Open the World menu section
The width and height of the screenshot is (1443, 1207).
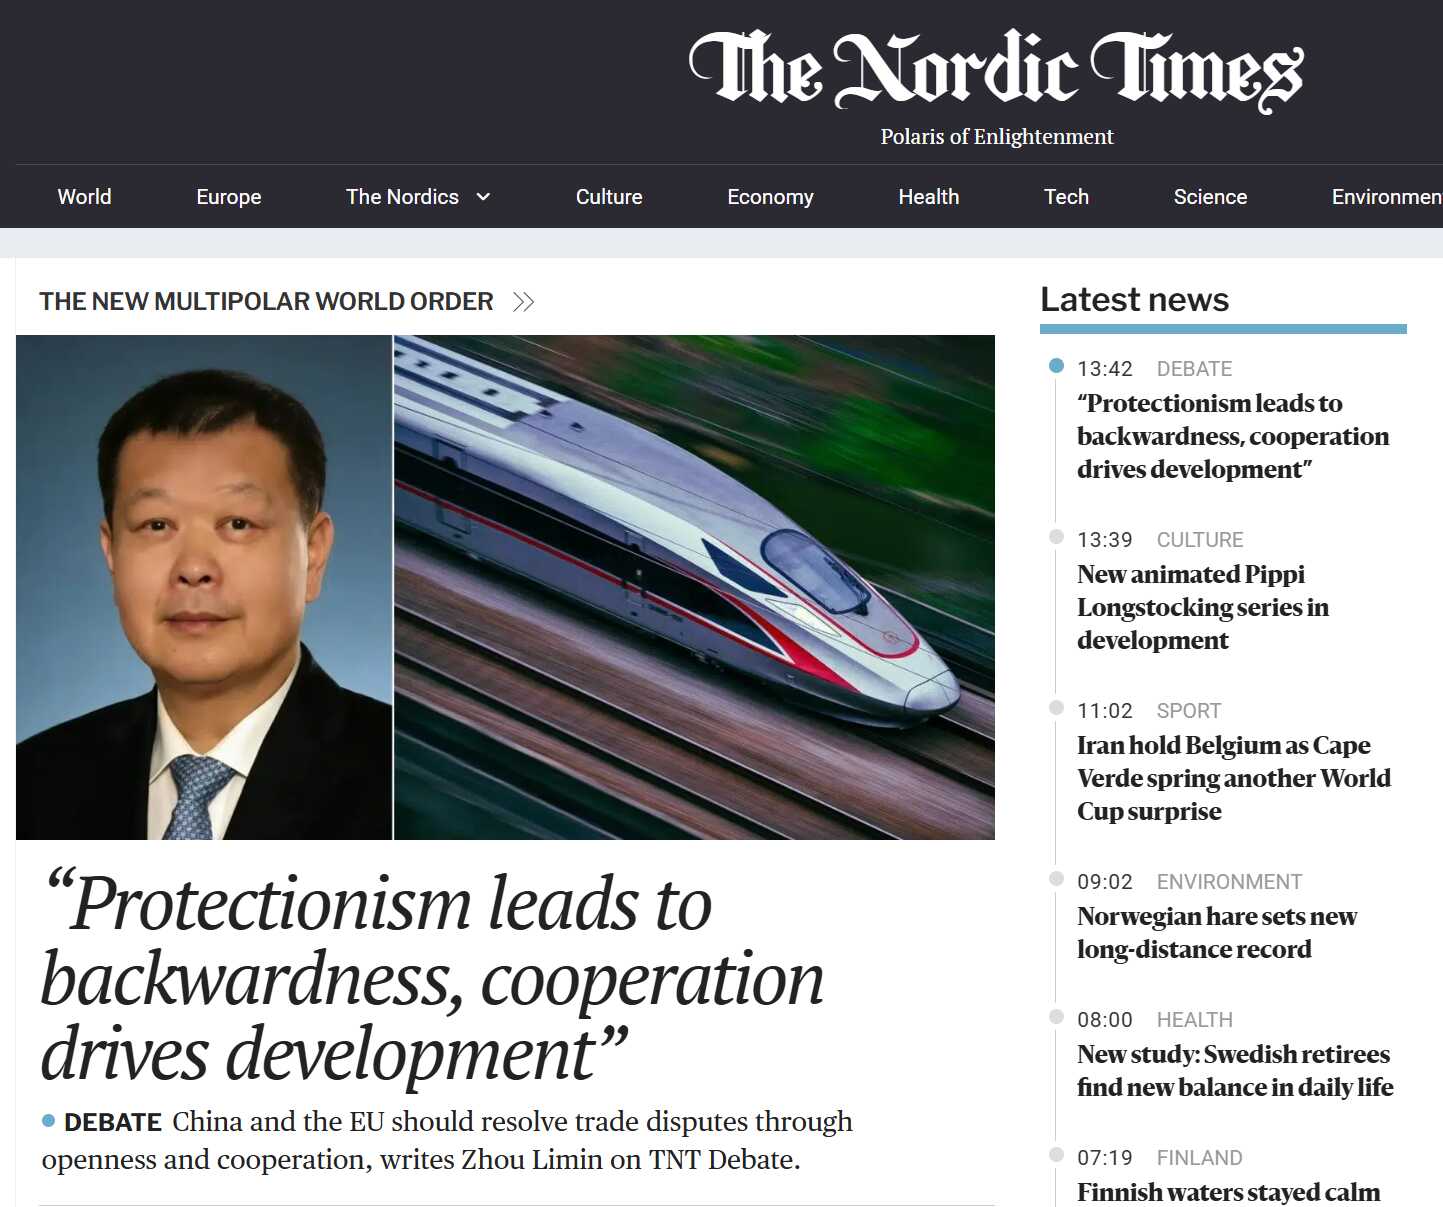point(84,197)
